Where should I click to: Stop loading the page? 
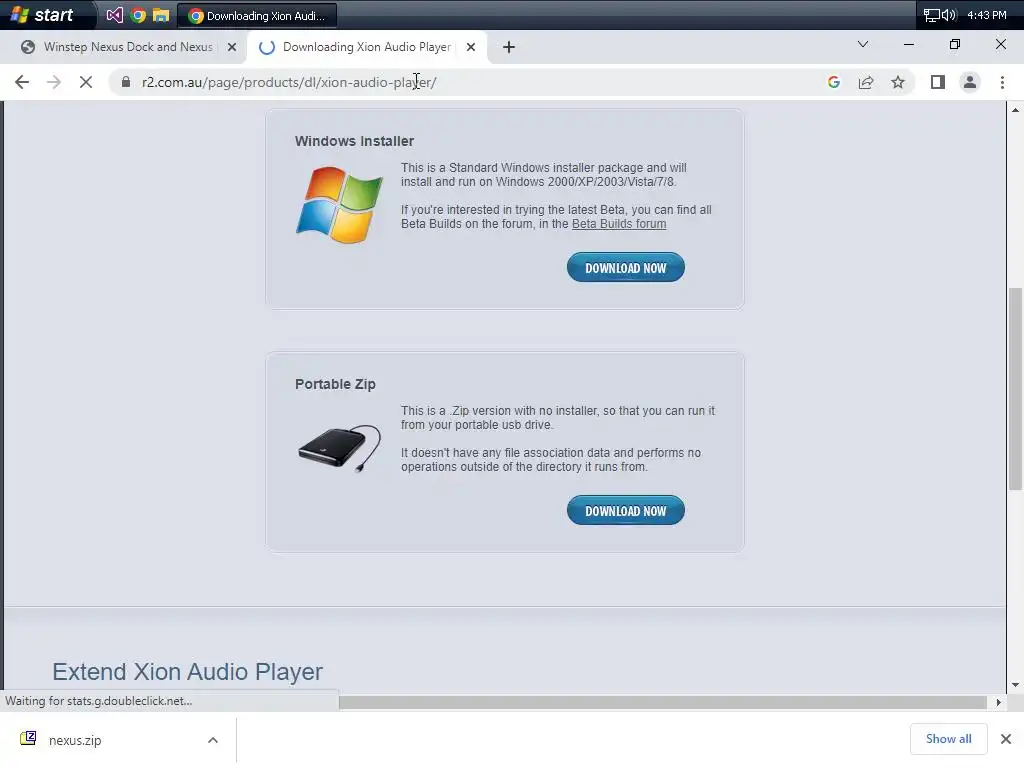click(x=86, y=82)
